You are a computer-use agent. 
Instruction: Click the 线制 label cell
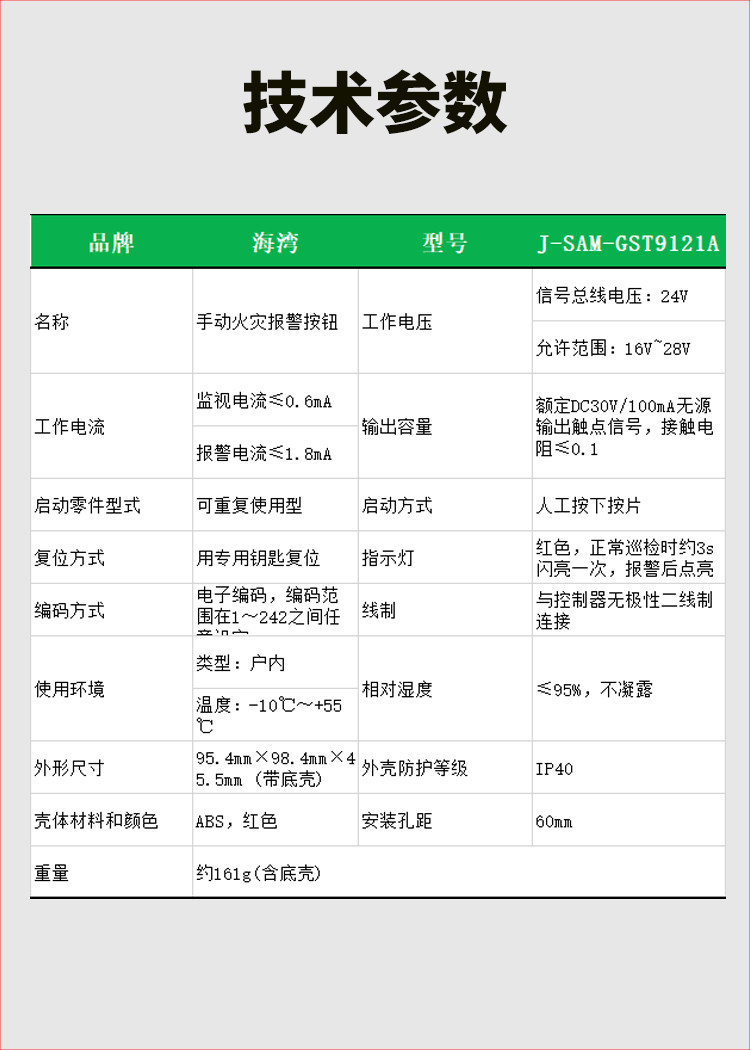(x=445, y=610)
